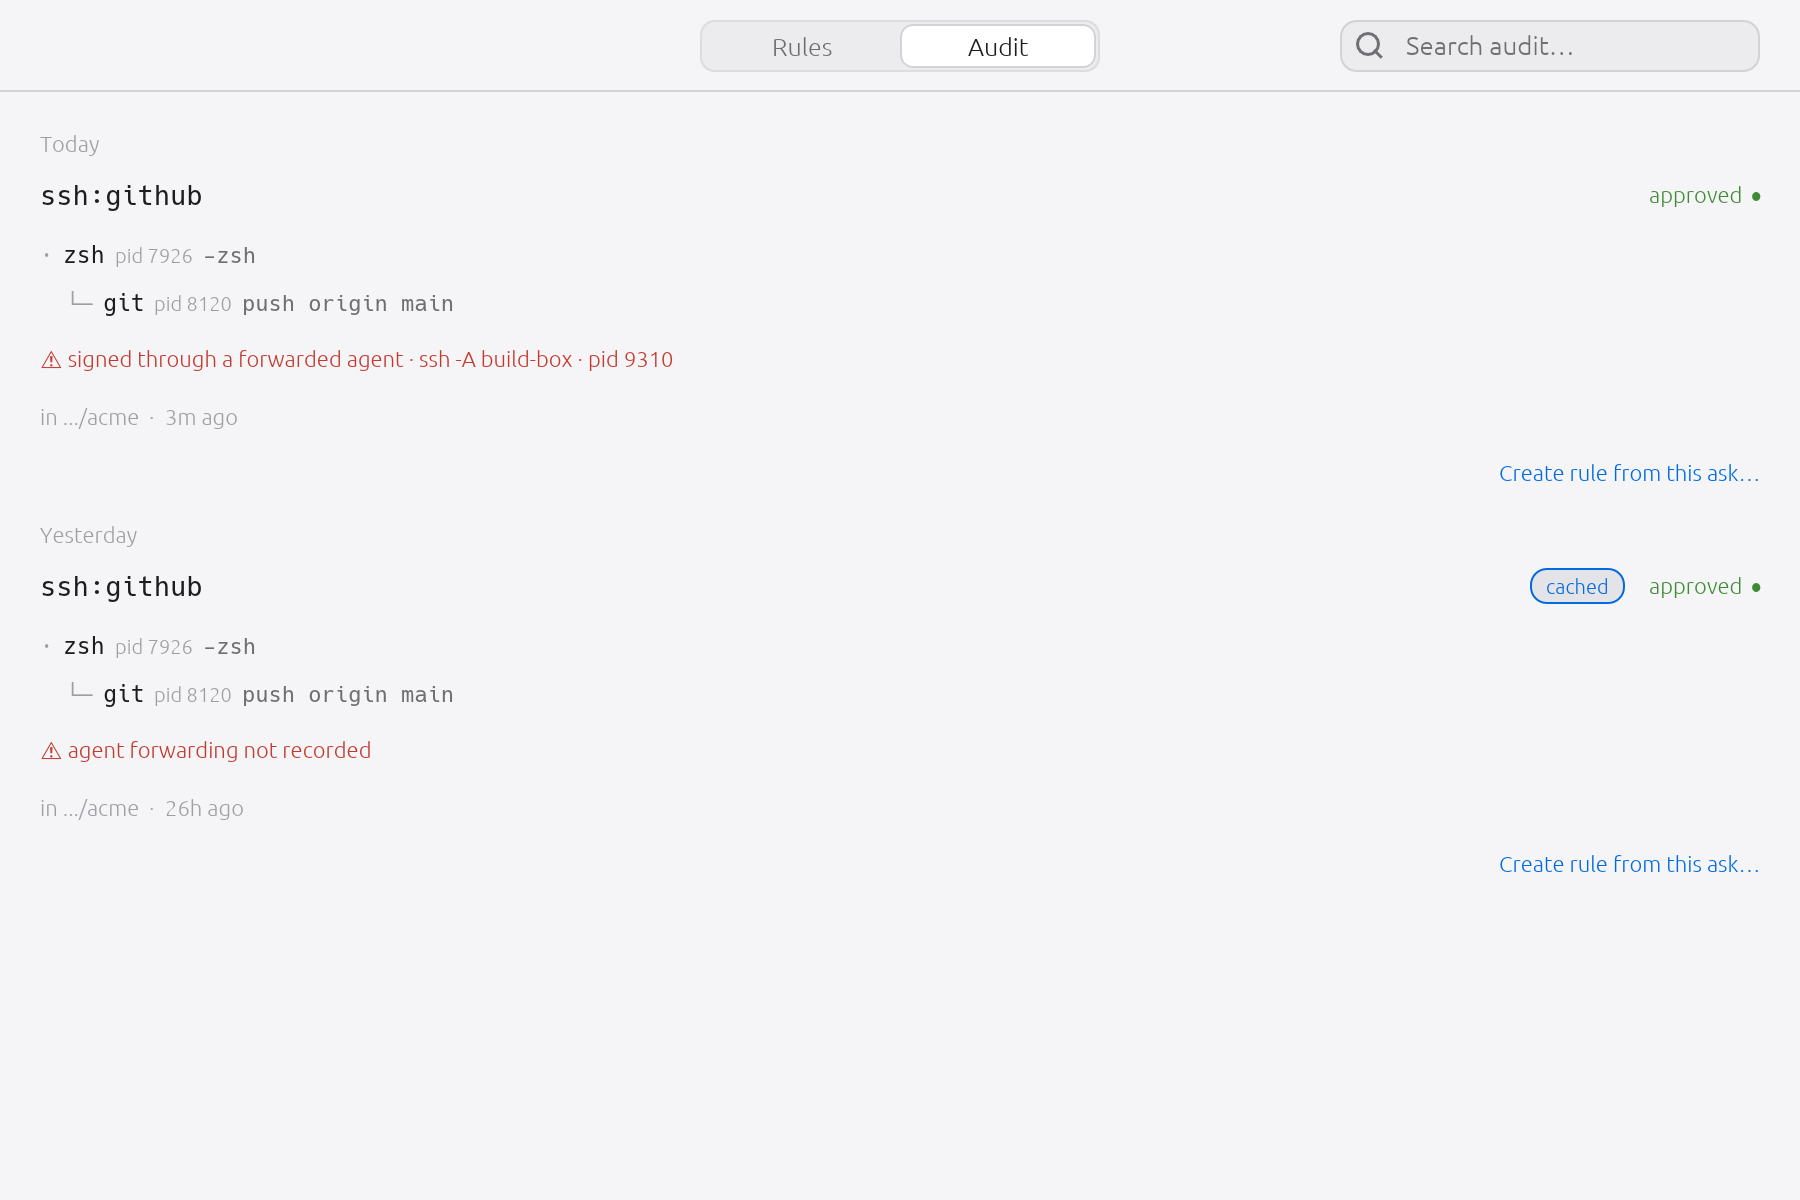The image size is (1800, 1200).
Task: Select the Audit tab
Action: 998,47
